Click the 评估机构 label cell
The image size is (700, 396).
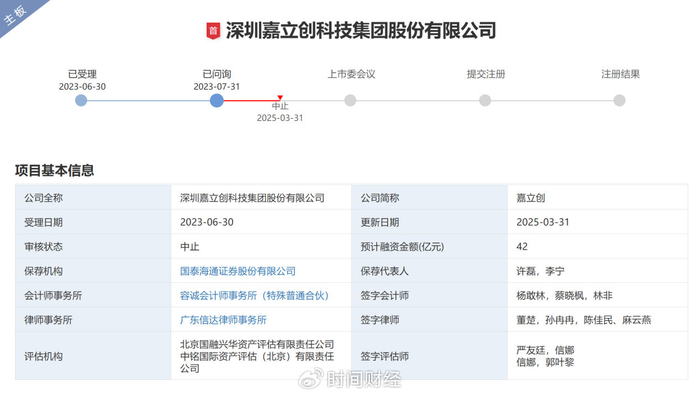(93, 356)
